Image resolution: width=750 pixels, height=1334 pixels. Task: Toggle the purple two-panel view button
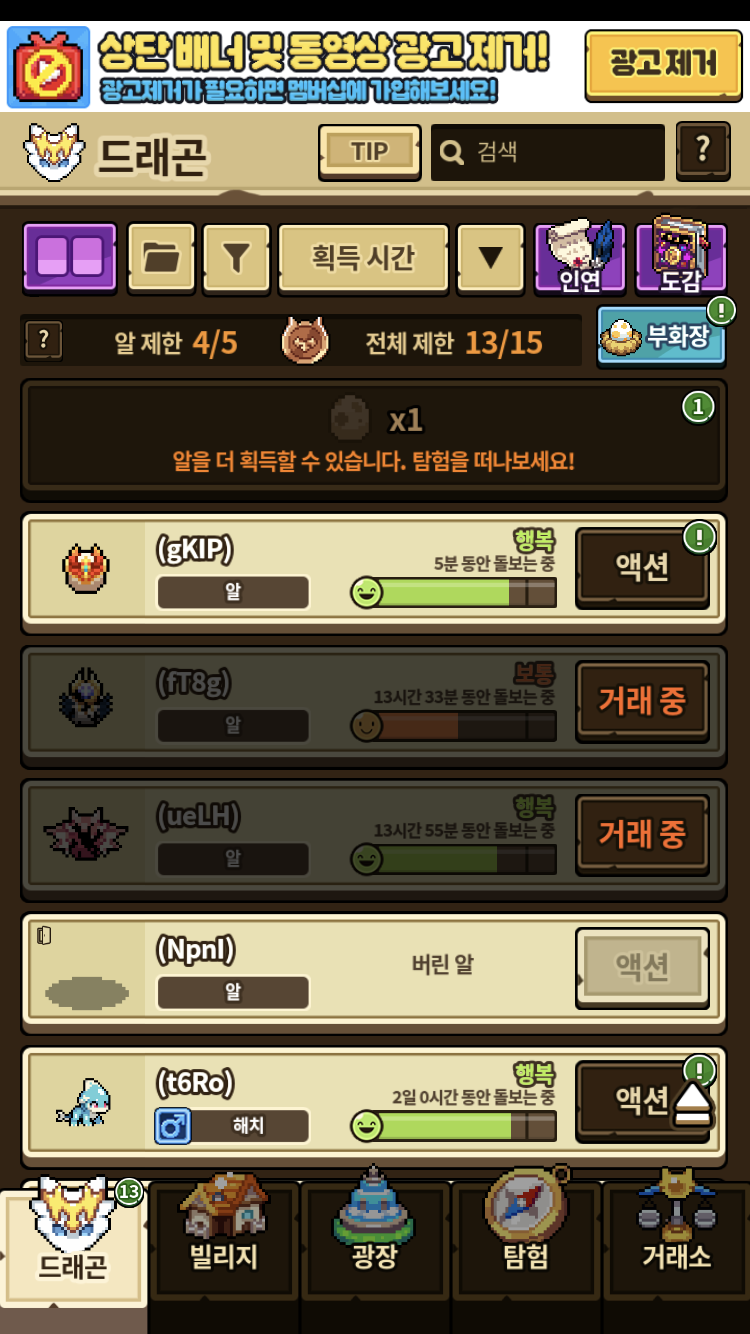click(x=69, y=257)
